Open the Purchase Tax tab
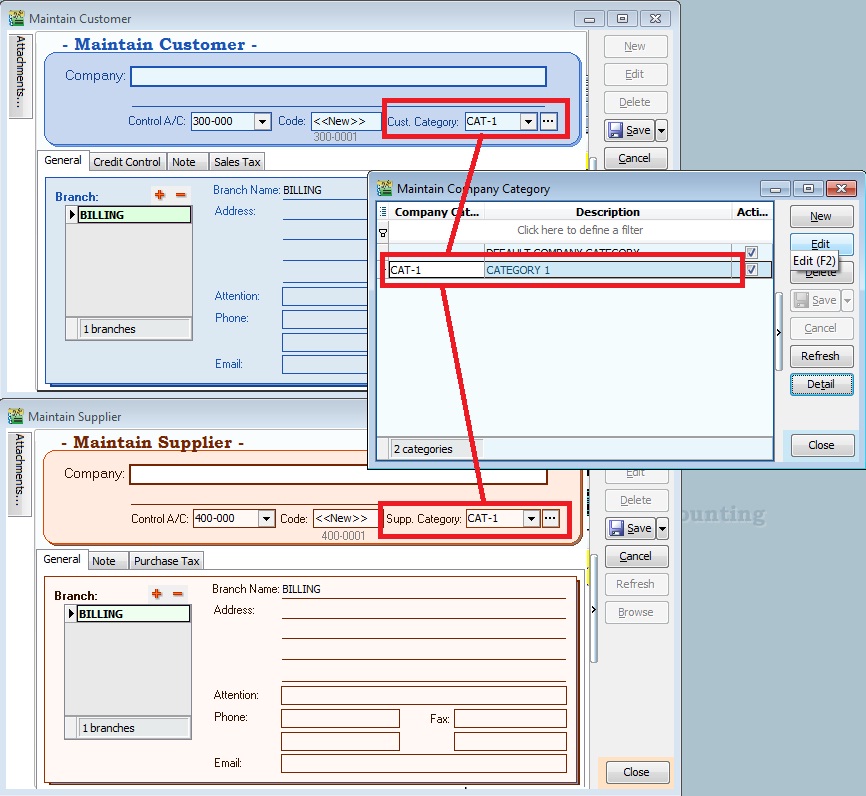Screen dimensions: 866x796 167,561
